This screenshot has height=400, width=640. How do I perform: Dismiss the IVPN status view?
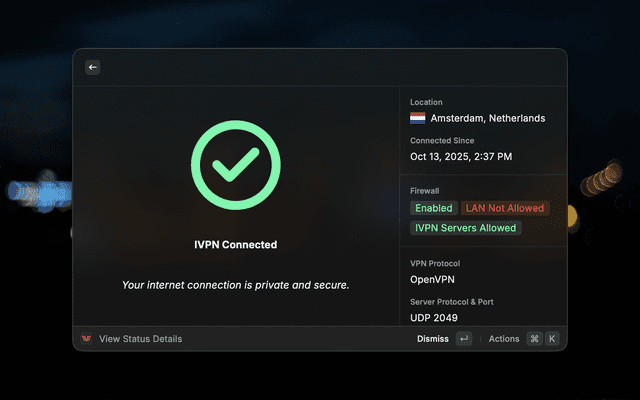[433, 339]
